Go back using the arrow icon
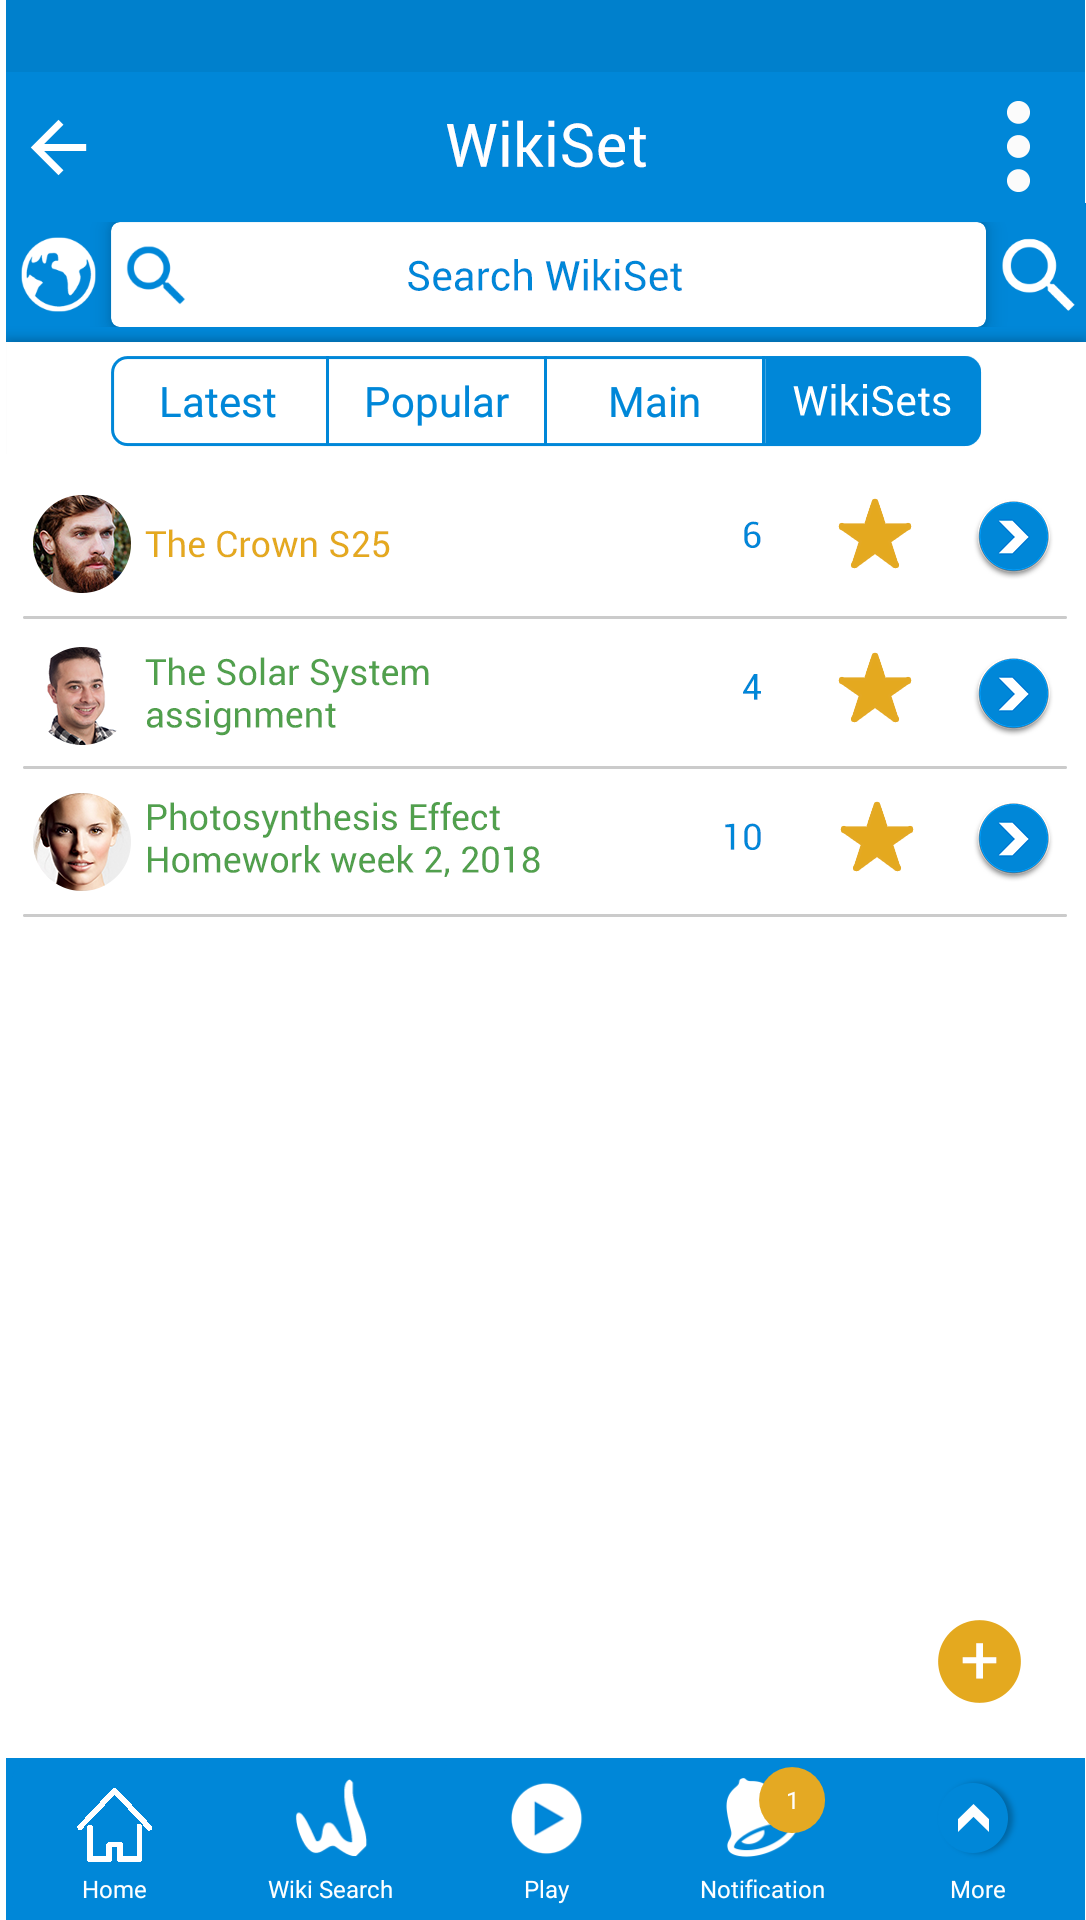This screenshot has height=1920, width=1086. (59, 147)
